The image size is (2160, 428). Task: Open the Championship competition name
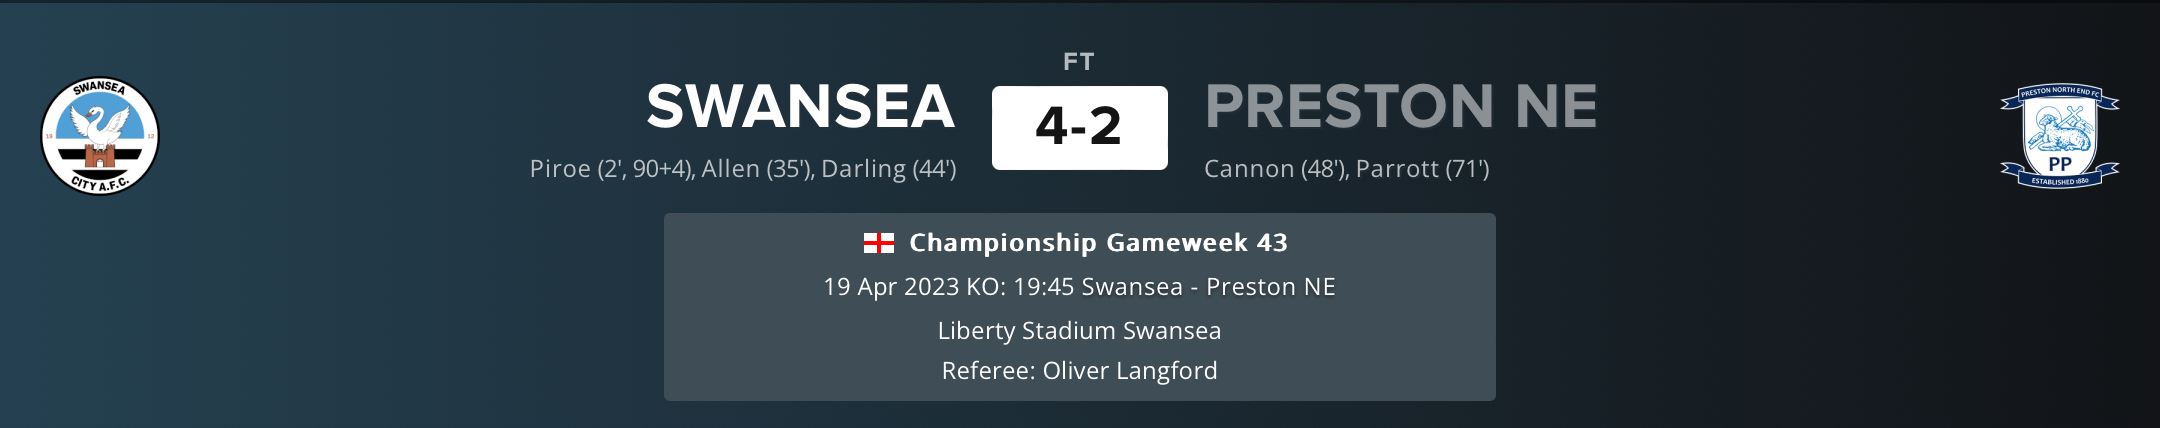point(1003,243)
